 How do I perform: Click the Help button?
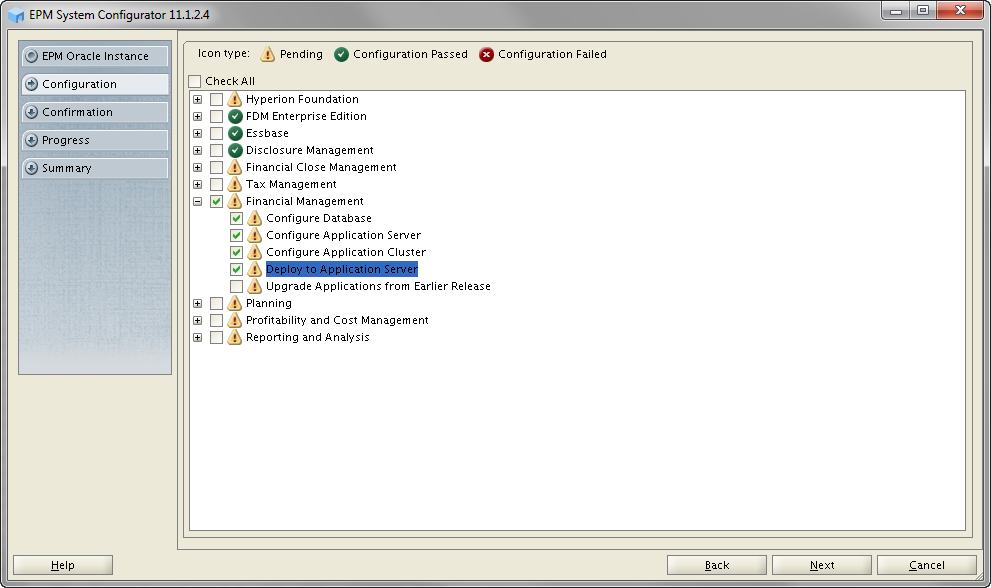coord(63,565)
